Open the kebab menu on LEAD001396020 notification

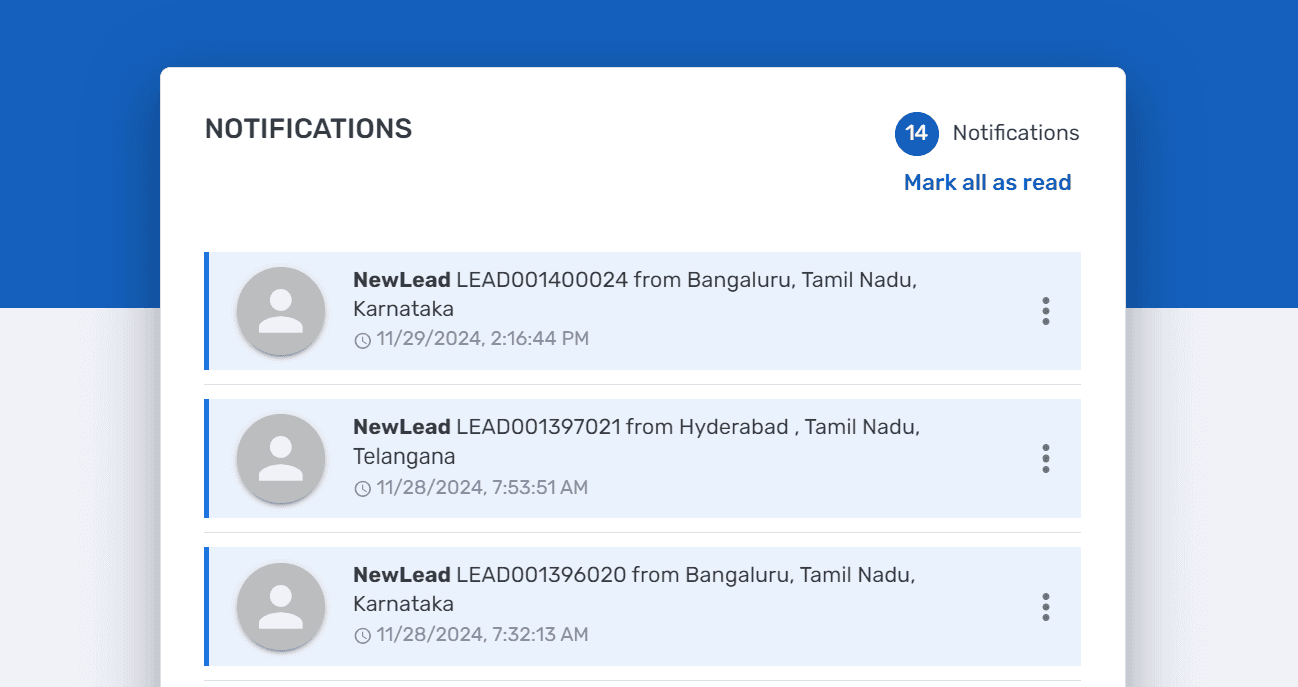pos(1045,606)
